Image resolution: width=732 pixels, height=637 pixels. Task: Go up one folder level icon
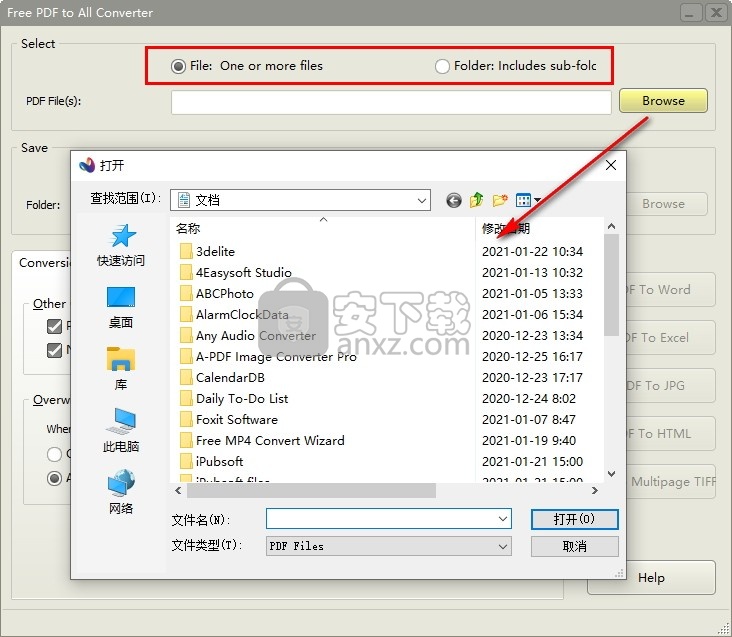pyautogui.click(x=476, y=200)
